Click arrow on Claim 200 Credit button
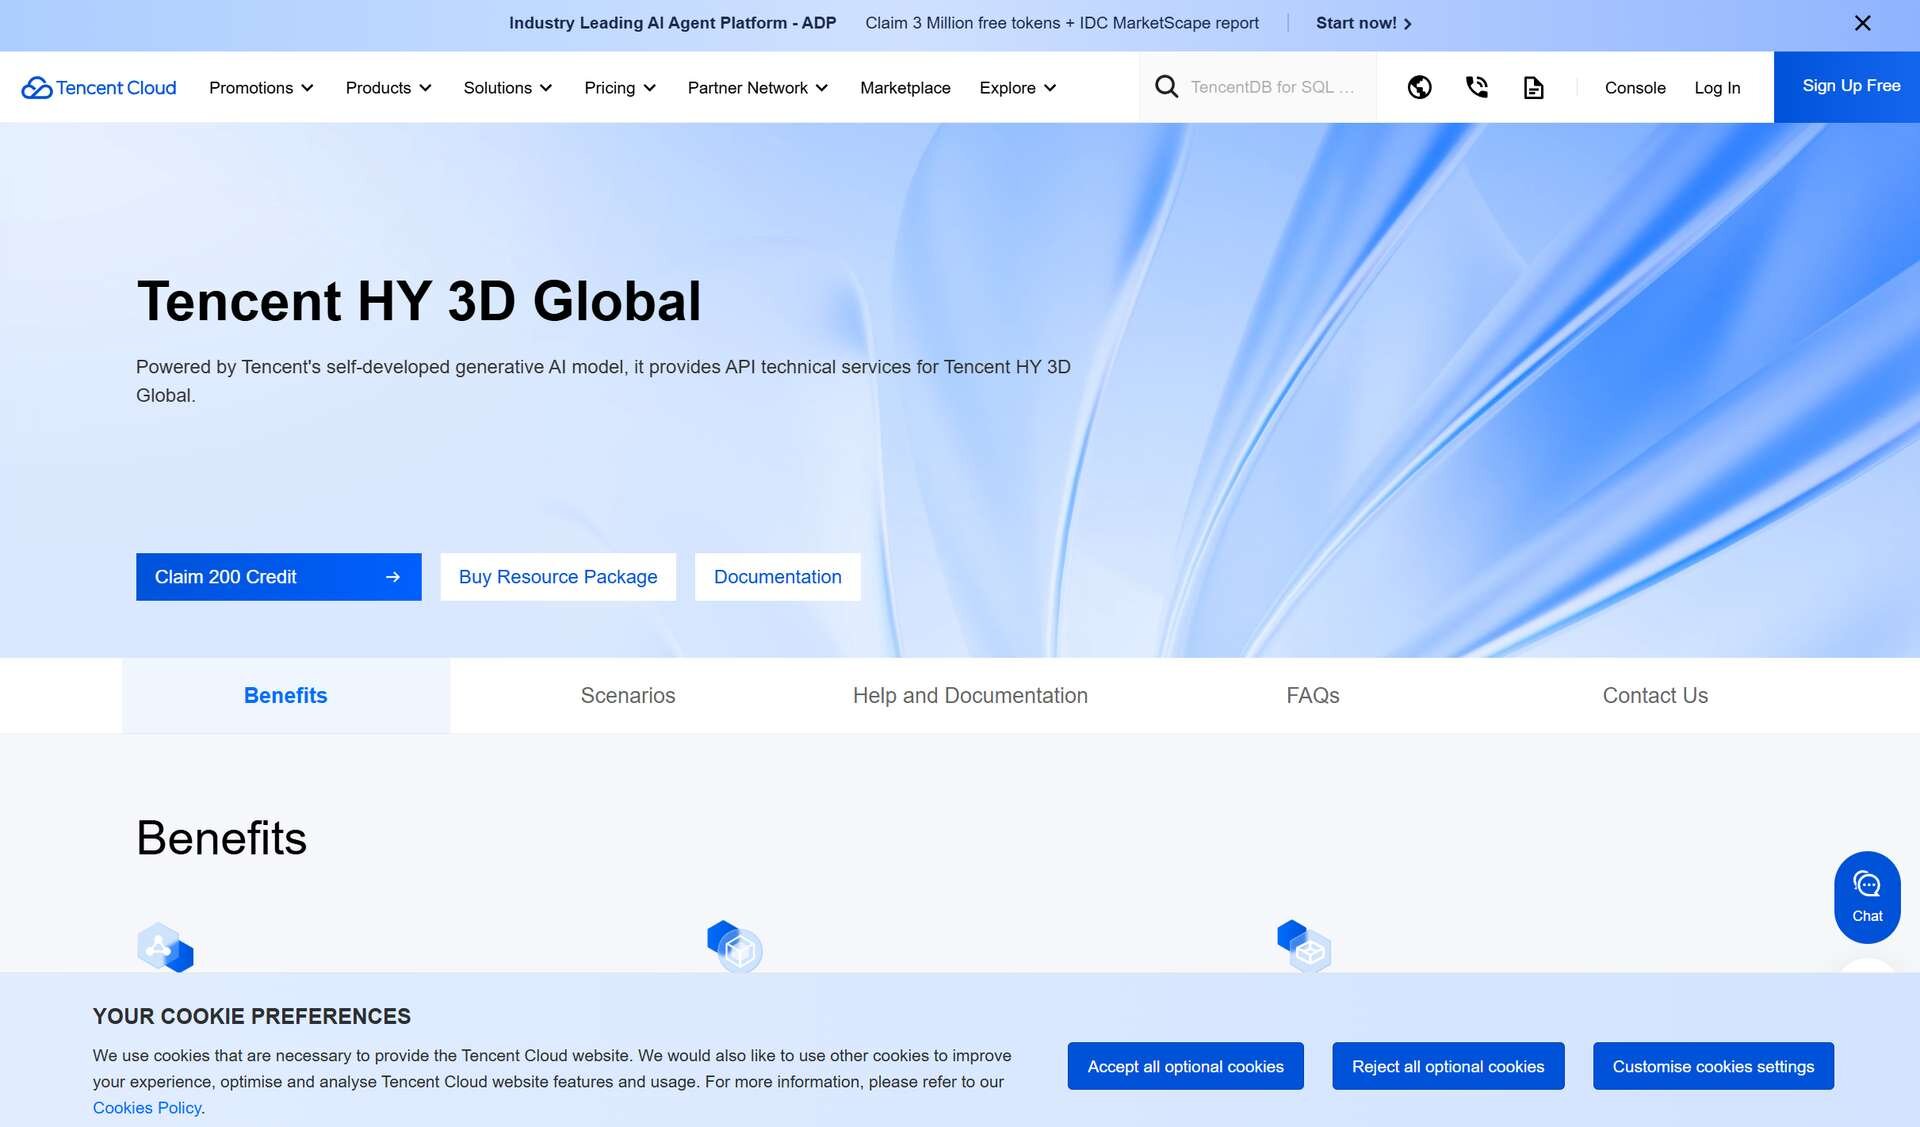The width and height of the screenshot is (1920, 1127). tap(393, 577)
